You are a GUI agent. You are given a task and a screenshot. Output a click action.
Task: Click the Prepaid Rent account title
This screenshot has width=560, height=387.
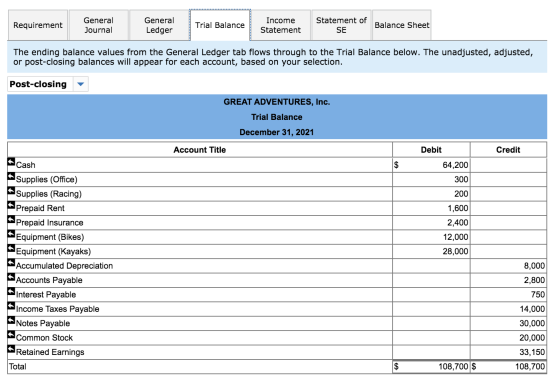[x=40, y=208]
